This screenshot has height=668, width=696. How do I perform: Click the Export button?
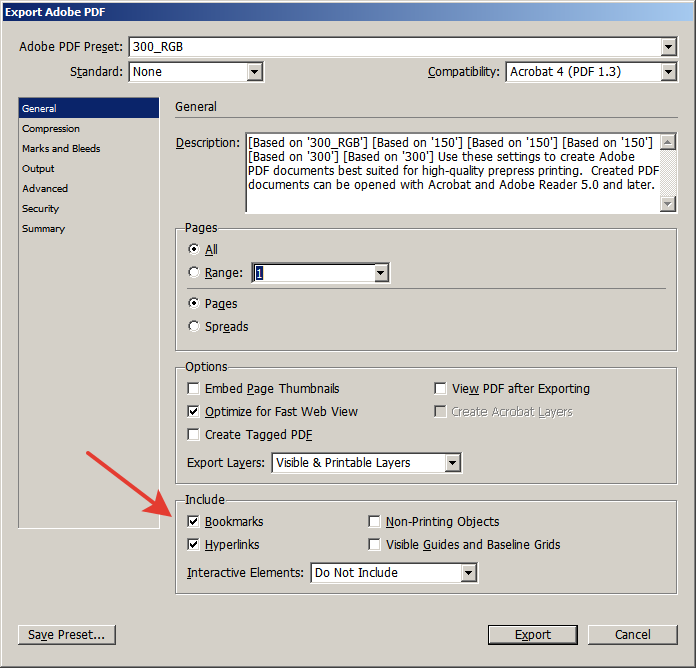click(x=533, y=635)
